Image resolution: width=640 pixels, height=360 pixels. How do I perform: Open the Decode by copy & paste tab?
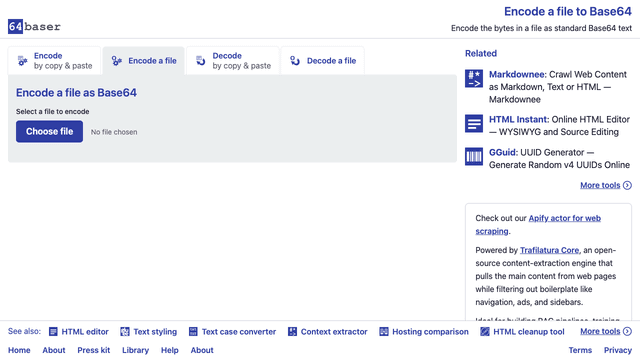(x=233, y=61)
